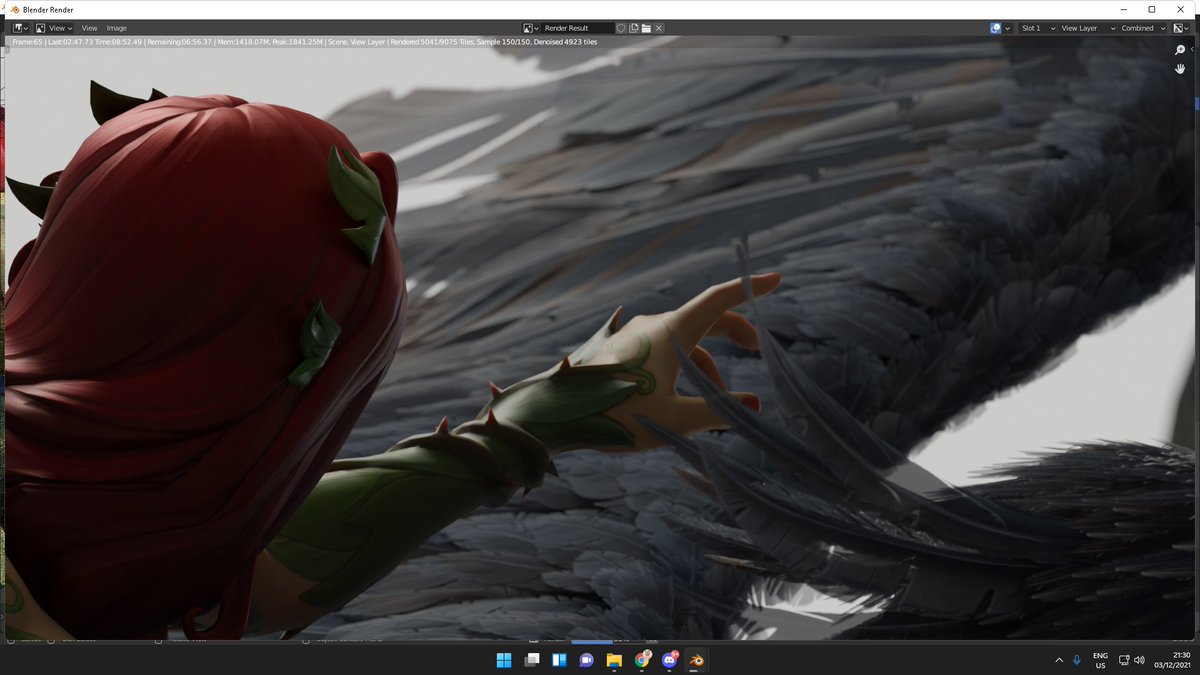The height and width of the screenshot is (675, 1200).
Task: Open the Widgets taskbar icon
Action: coord(559,660)
